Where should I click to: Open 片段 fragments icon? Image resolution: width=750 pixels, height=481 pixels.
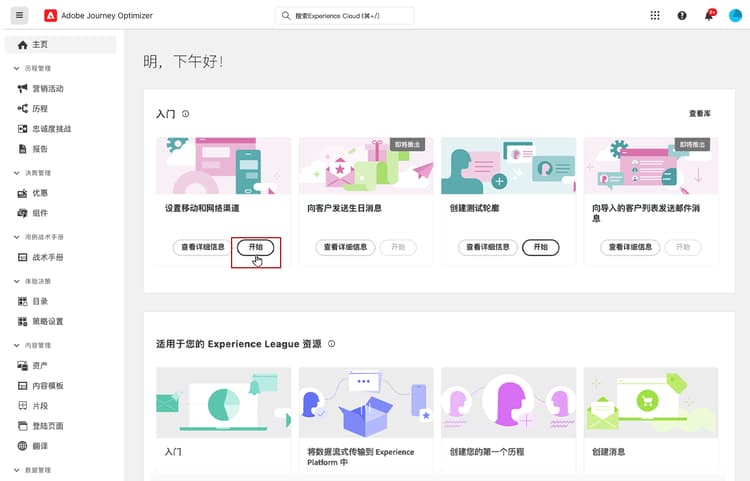coord(22,406)
